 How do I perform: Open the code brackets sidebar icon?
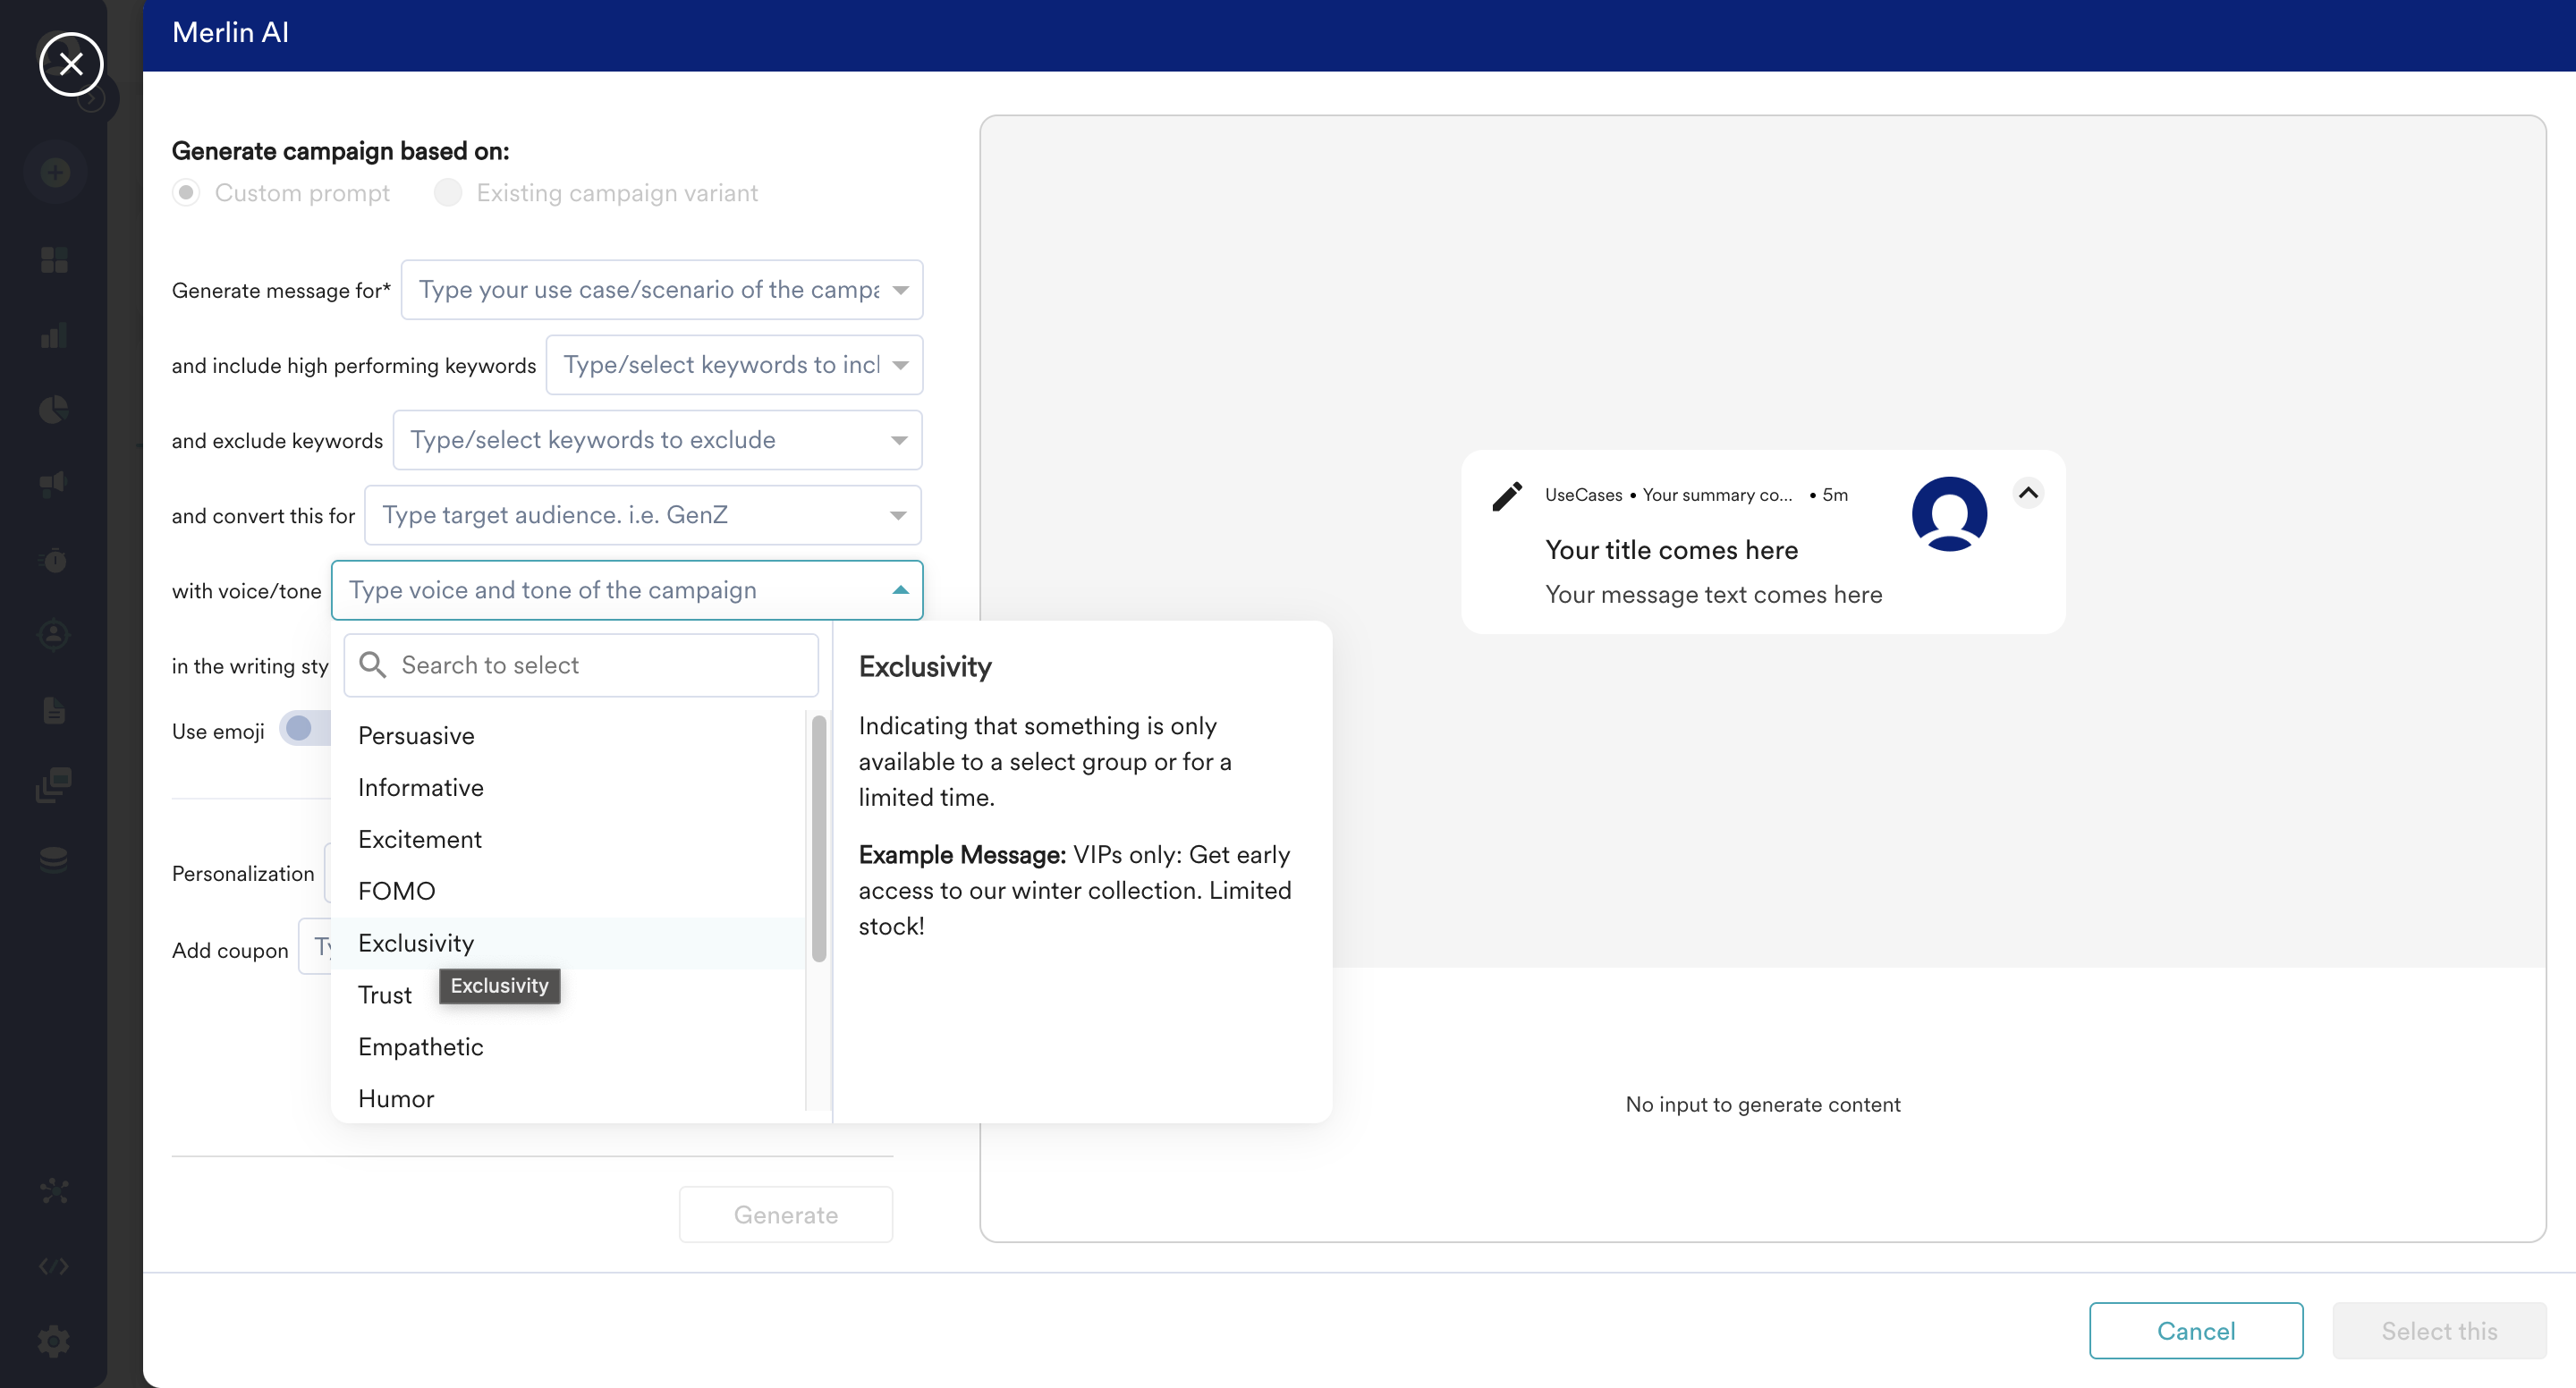(54, 1266)
